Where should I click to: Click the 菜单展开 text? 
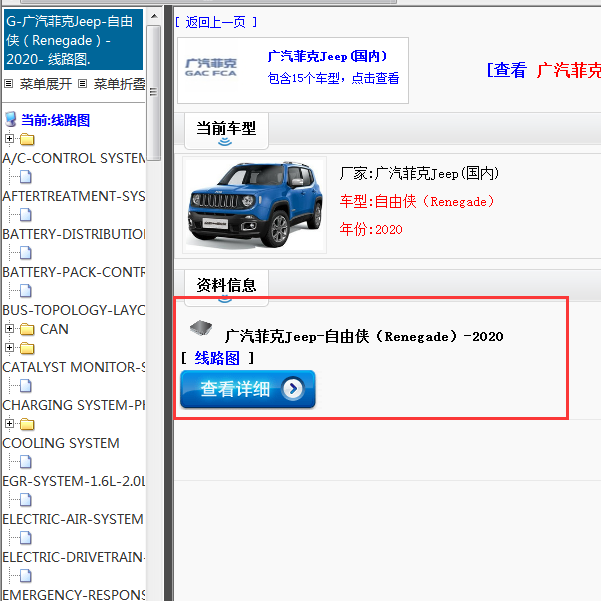tap(46, 84)
